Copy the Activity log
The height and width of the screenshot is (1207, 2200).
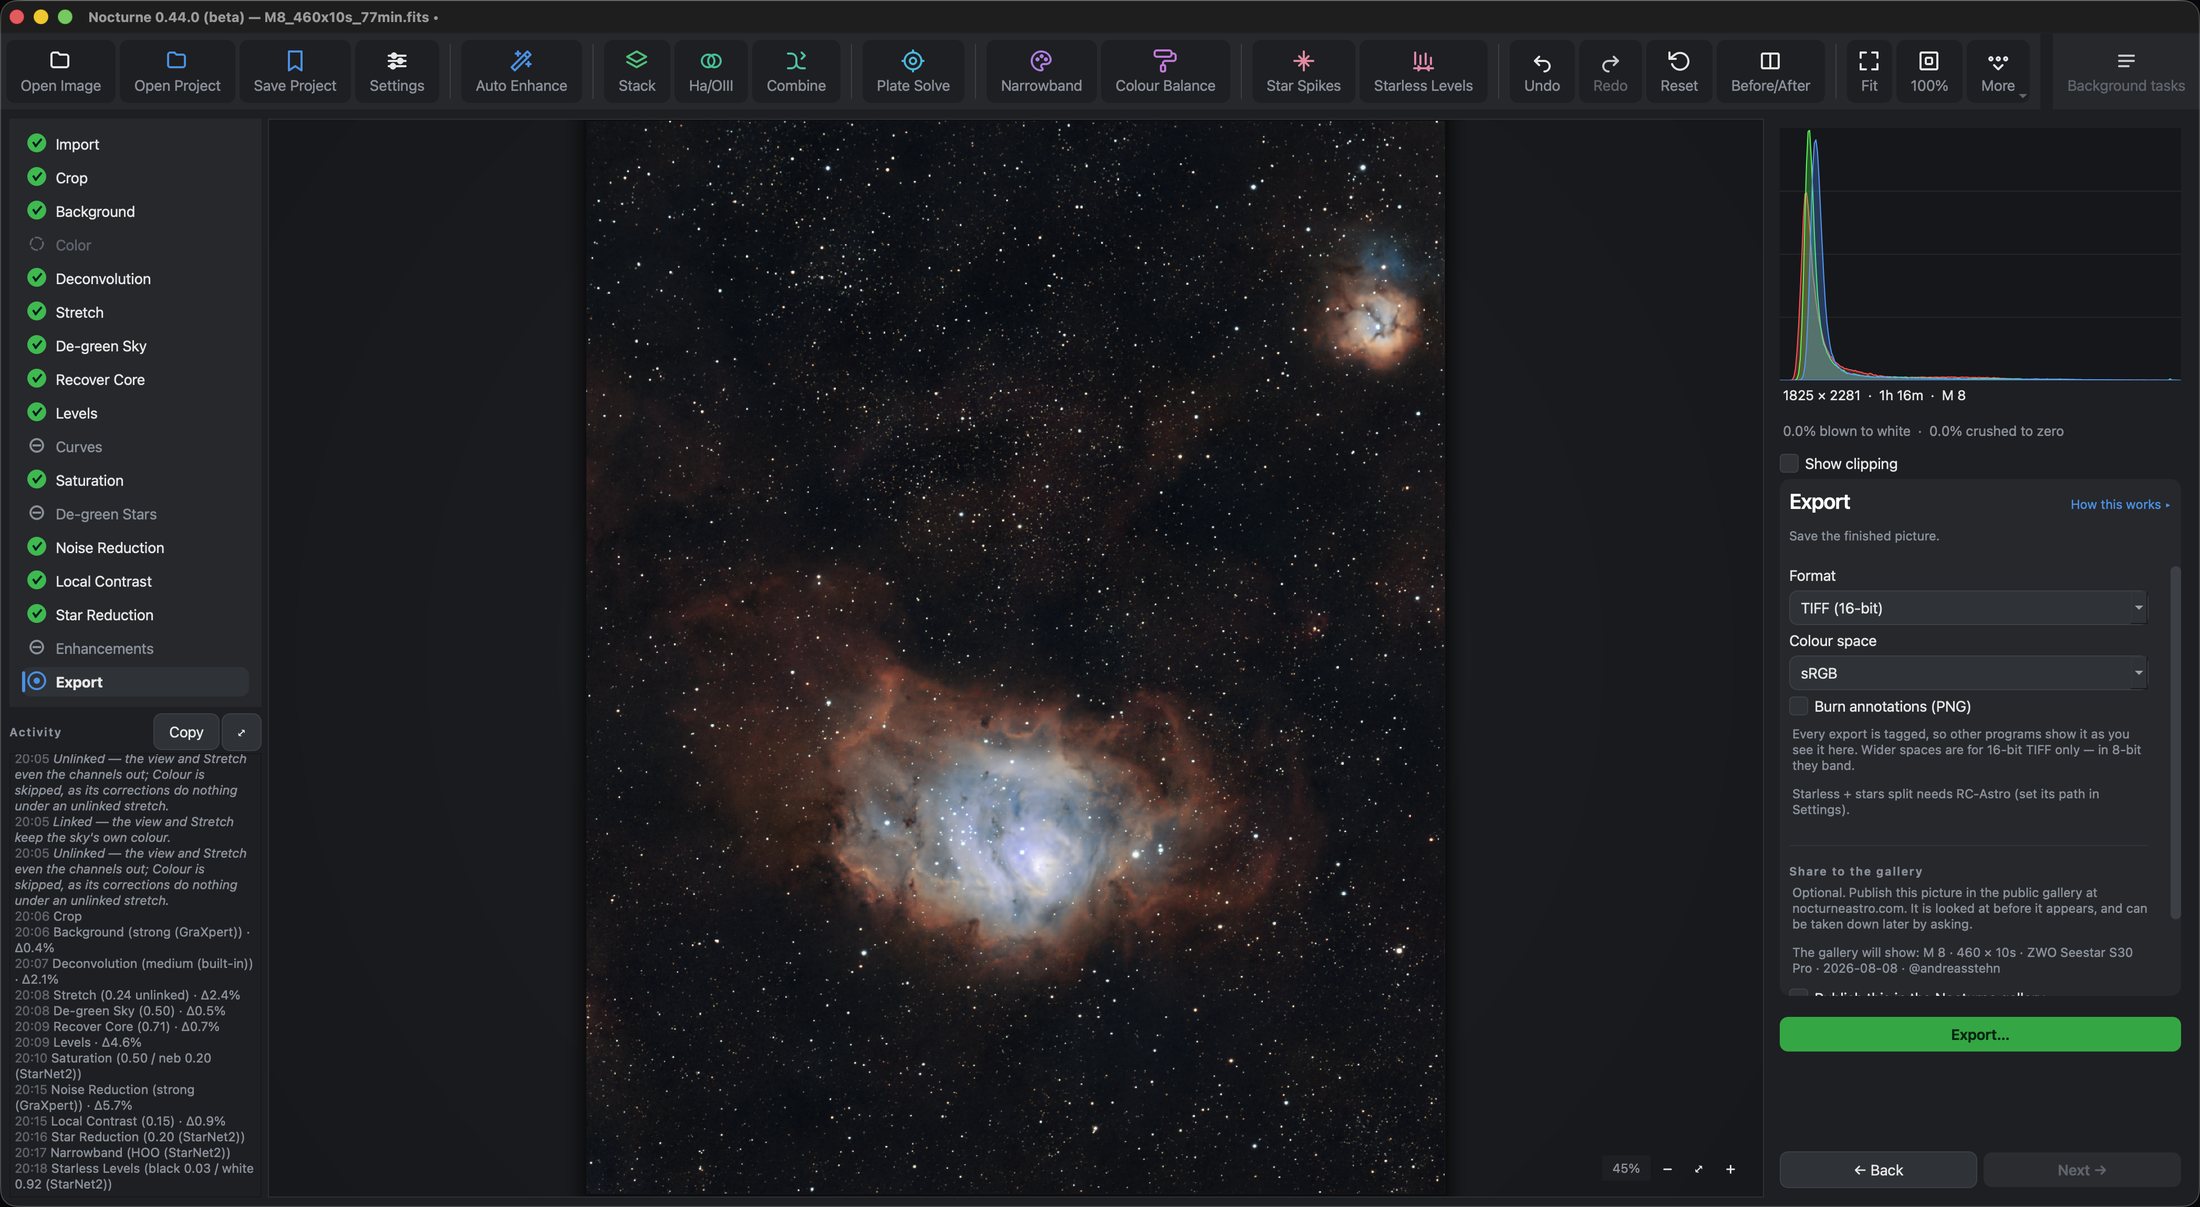(x=186, y=732)
